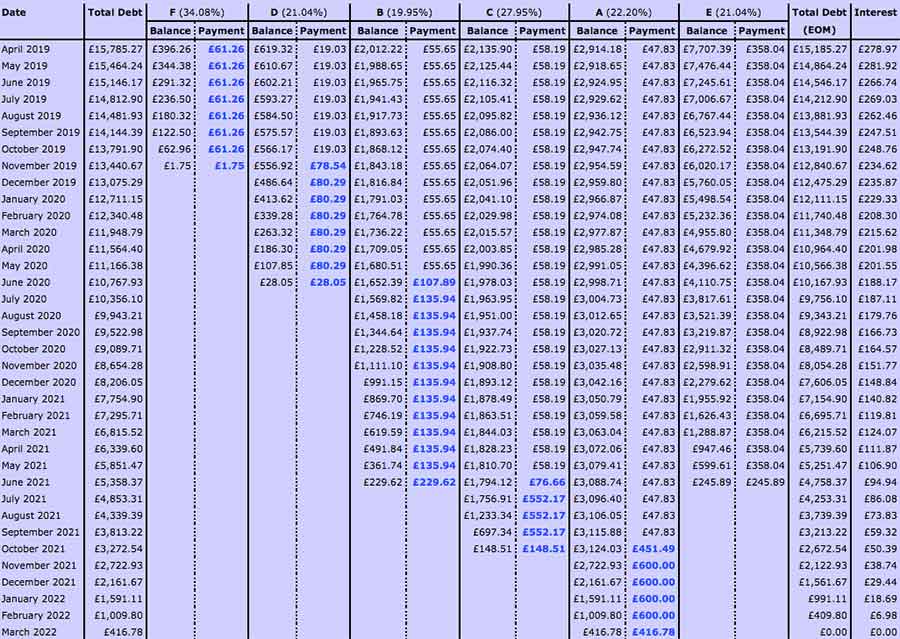Select end-of-month debt value £15,185.27
The width and height of the screenshot is (900, 639).
click(820, 49)
